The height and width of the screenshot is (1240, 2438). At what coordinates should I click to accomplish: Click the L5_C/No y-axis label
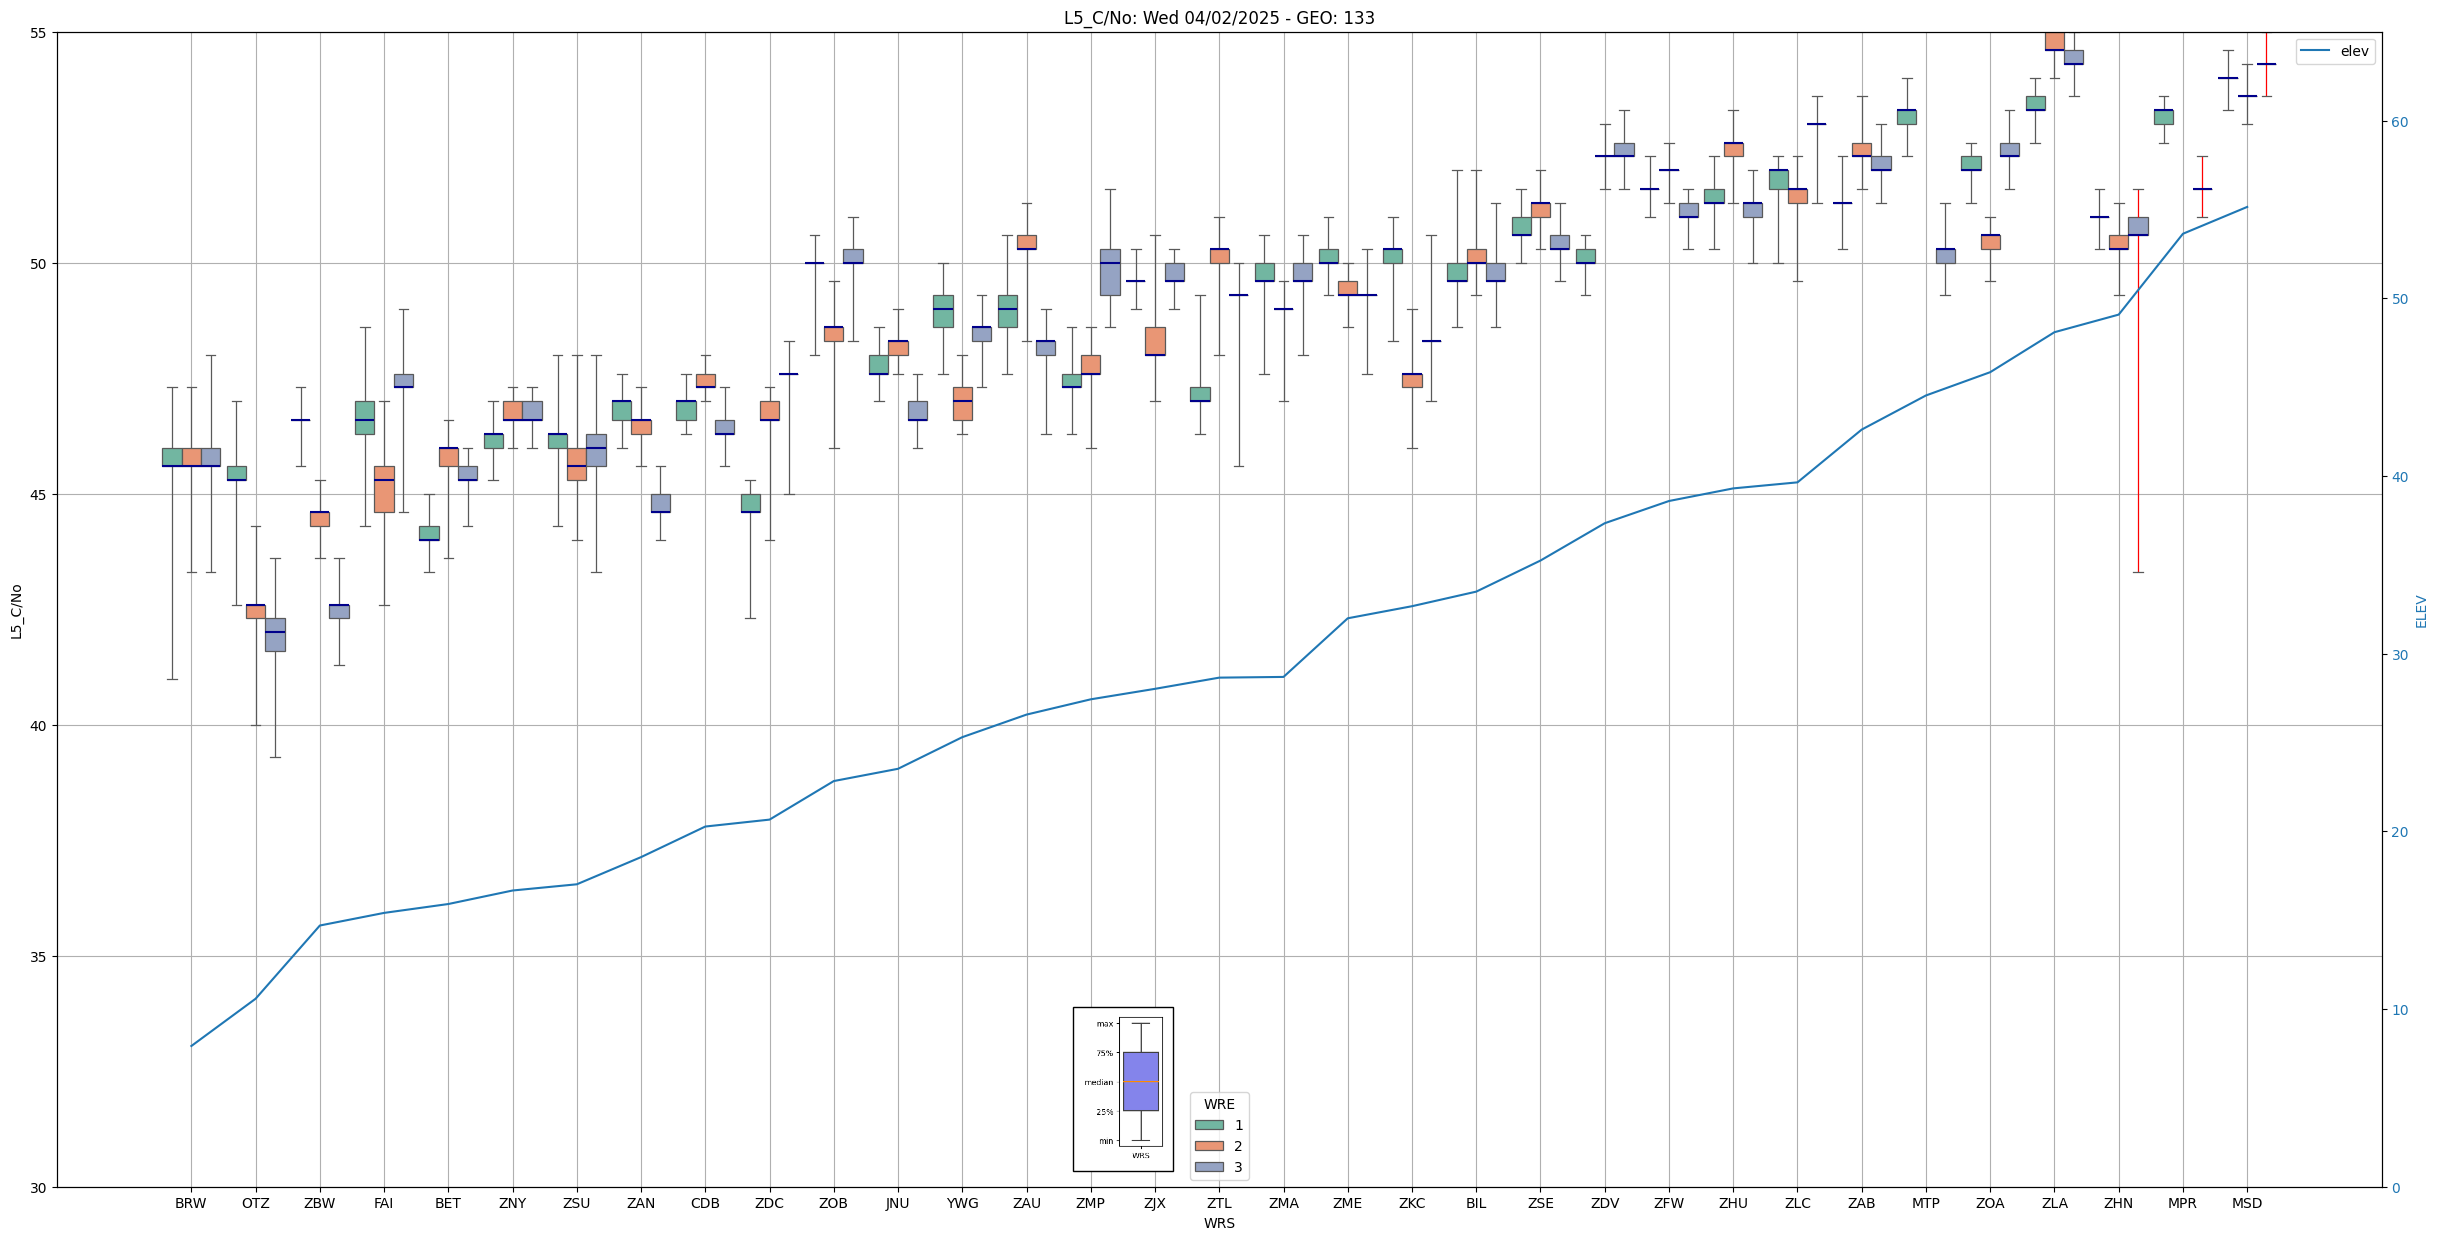click(16, 611)
